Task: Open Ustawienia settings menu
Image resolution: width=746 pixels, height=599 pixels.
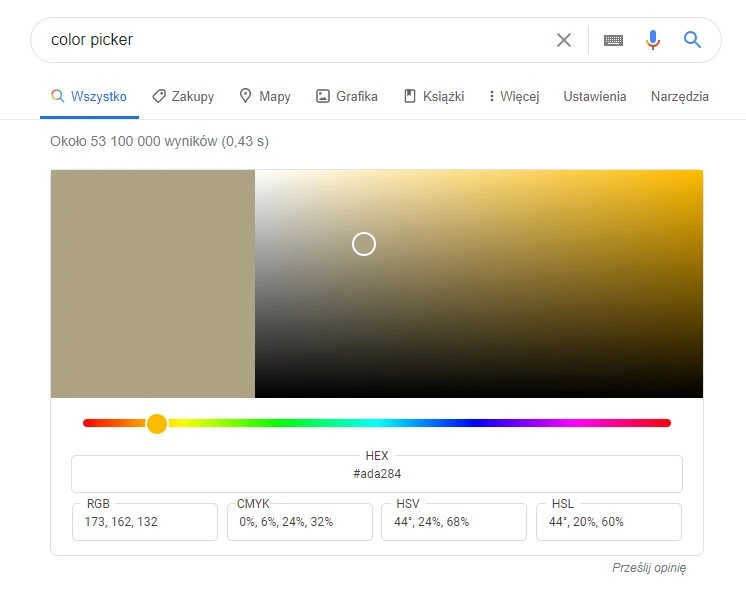Action: 595,97
